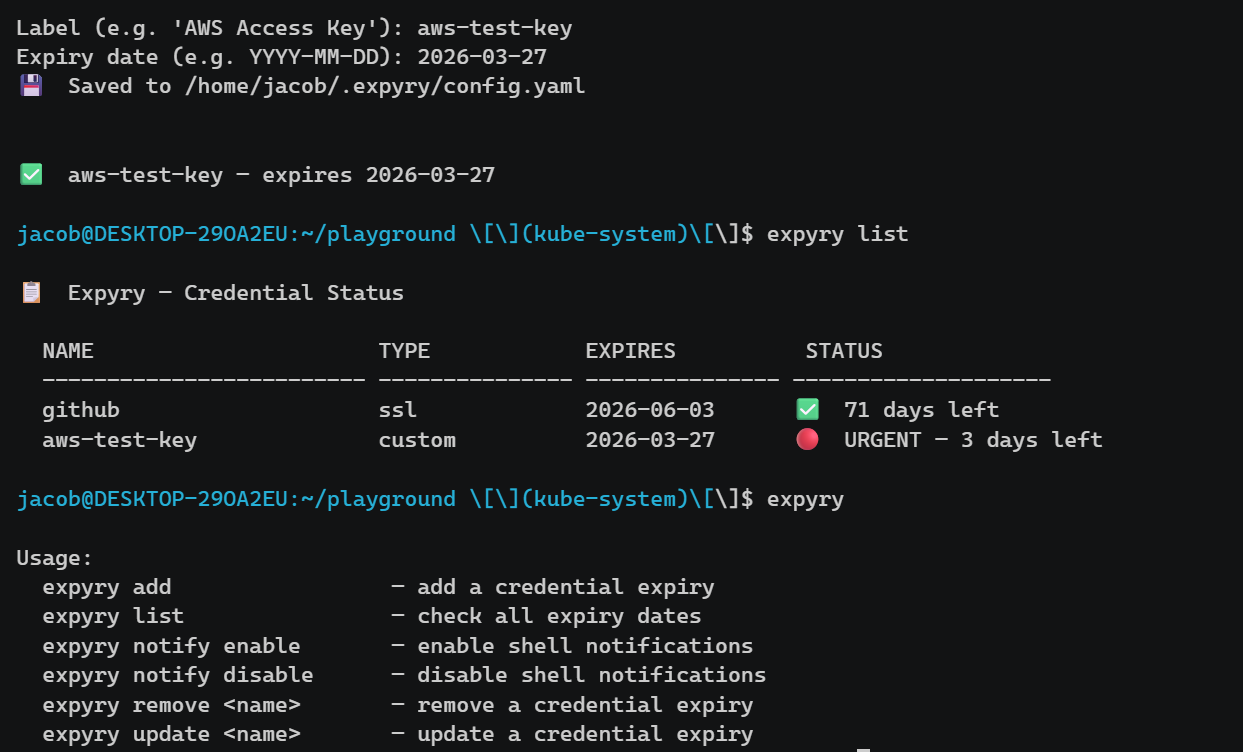Click the red circle in aws-test-key row
This screenshot has width=1243, height=752.
(x=807, y=439)
